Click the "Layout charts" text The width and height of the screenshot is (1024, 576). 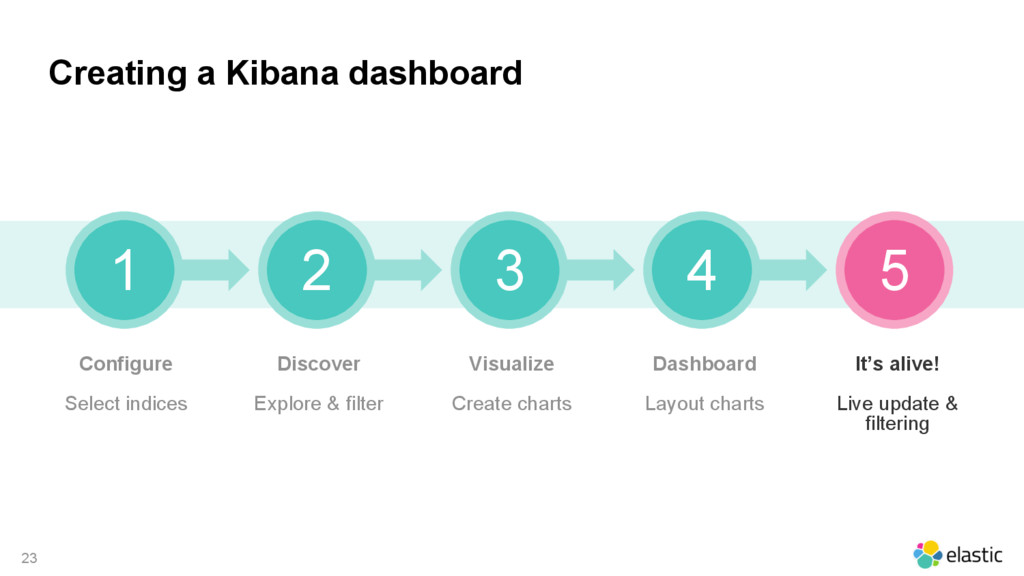coord(705,404)
